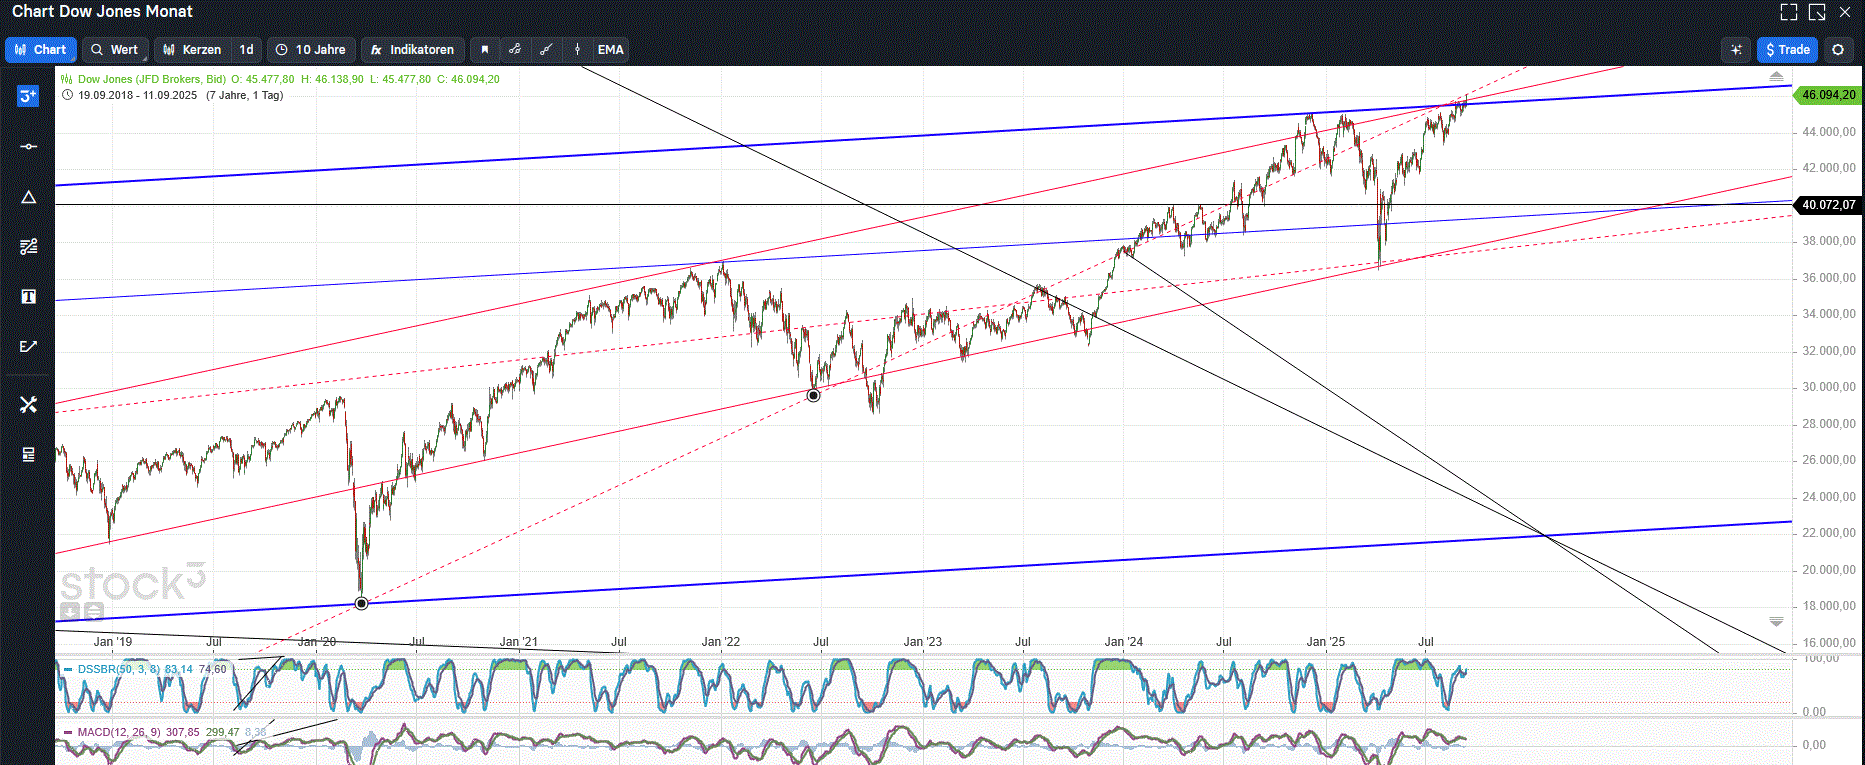Toggle the trend line connector toolbar button

point(515,50)
